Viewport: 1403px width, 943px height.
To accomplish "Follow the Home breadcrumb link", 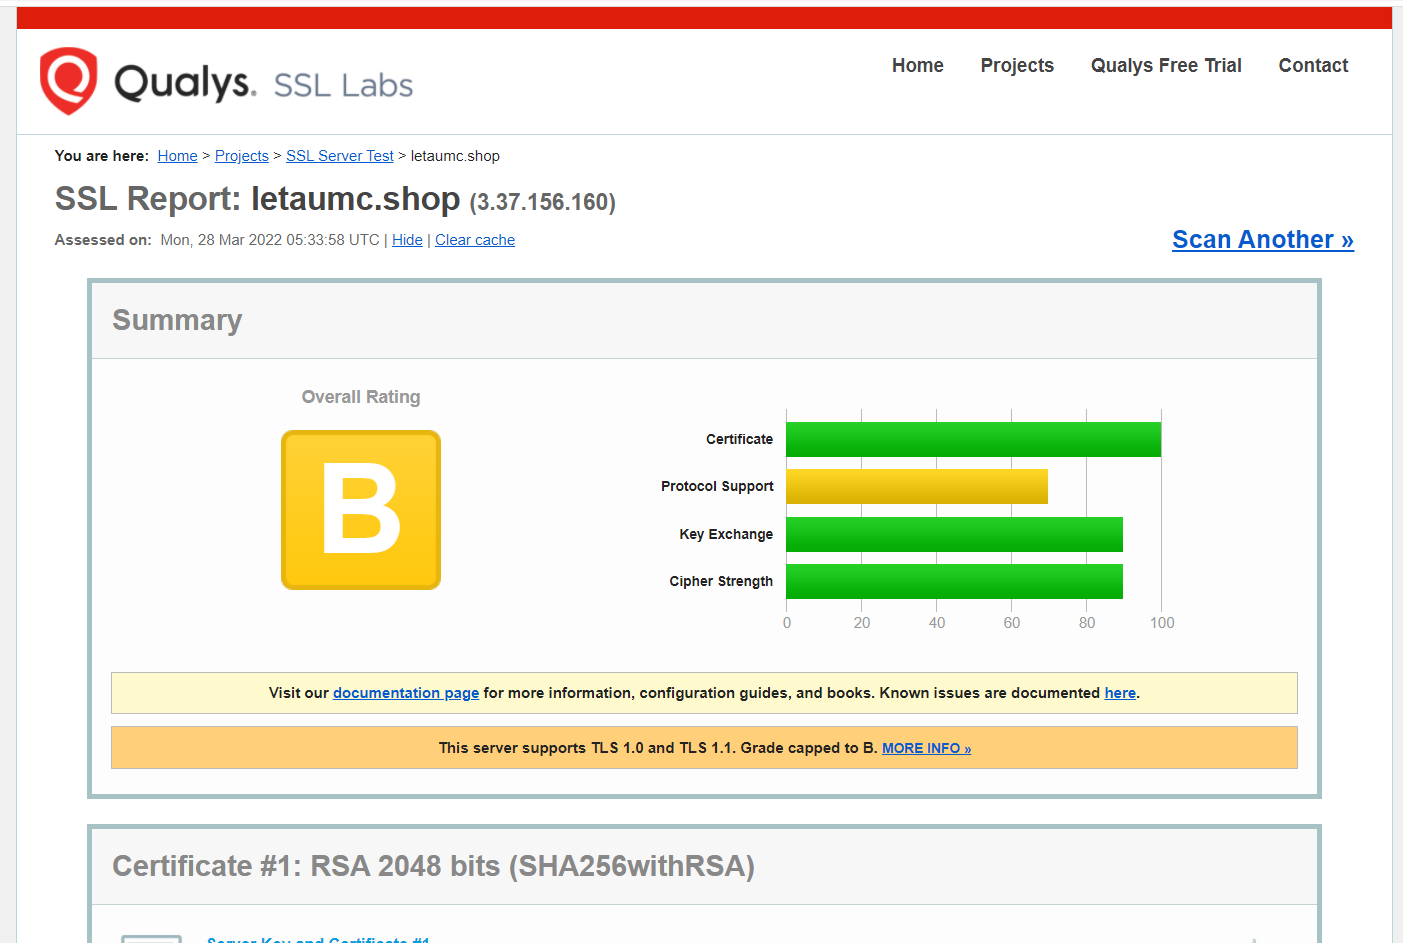I will (x=177, y=156).
